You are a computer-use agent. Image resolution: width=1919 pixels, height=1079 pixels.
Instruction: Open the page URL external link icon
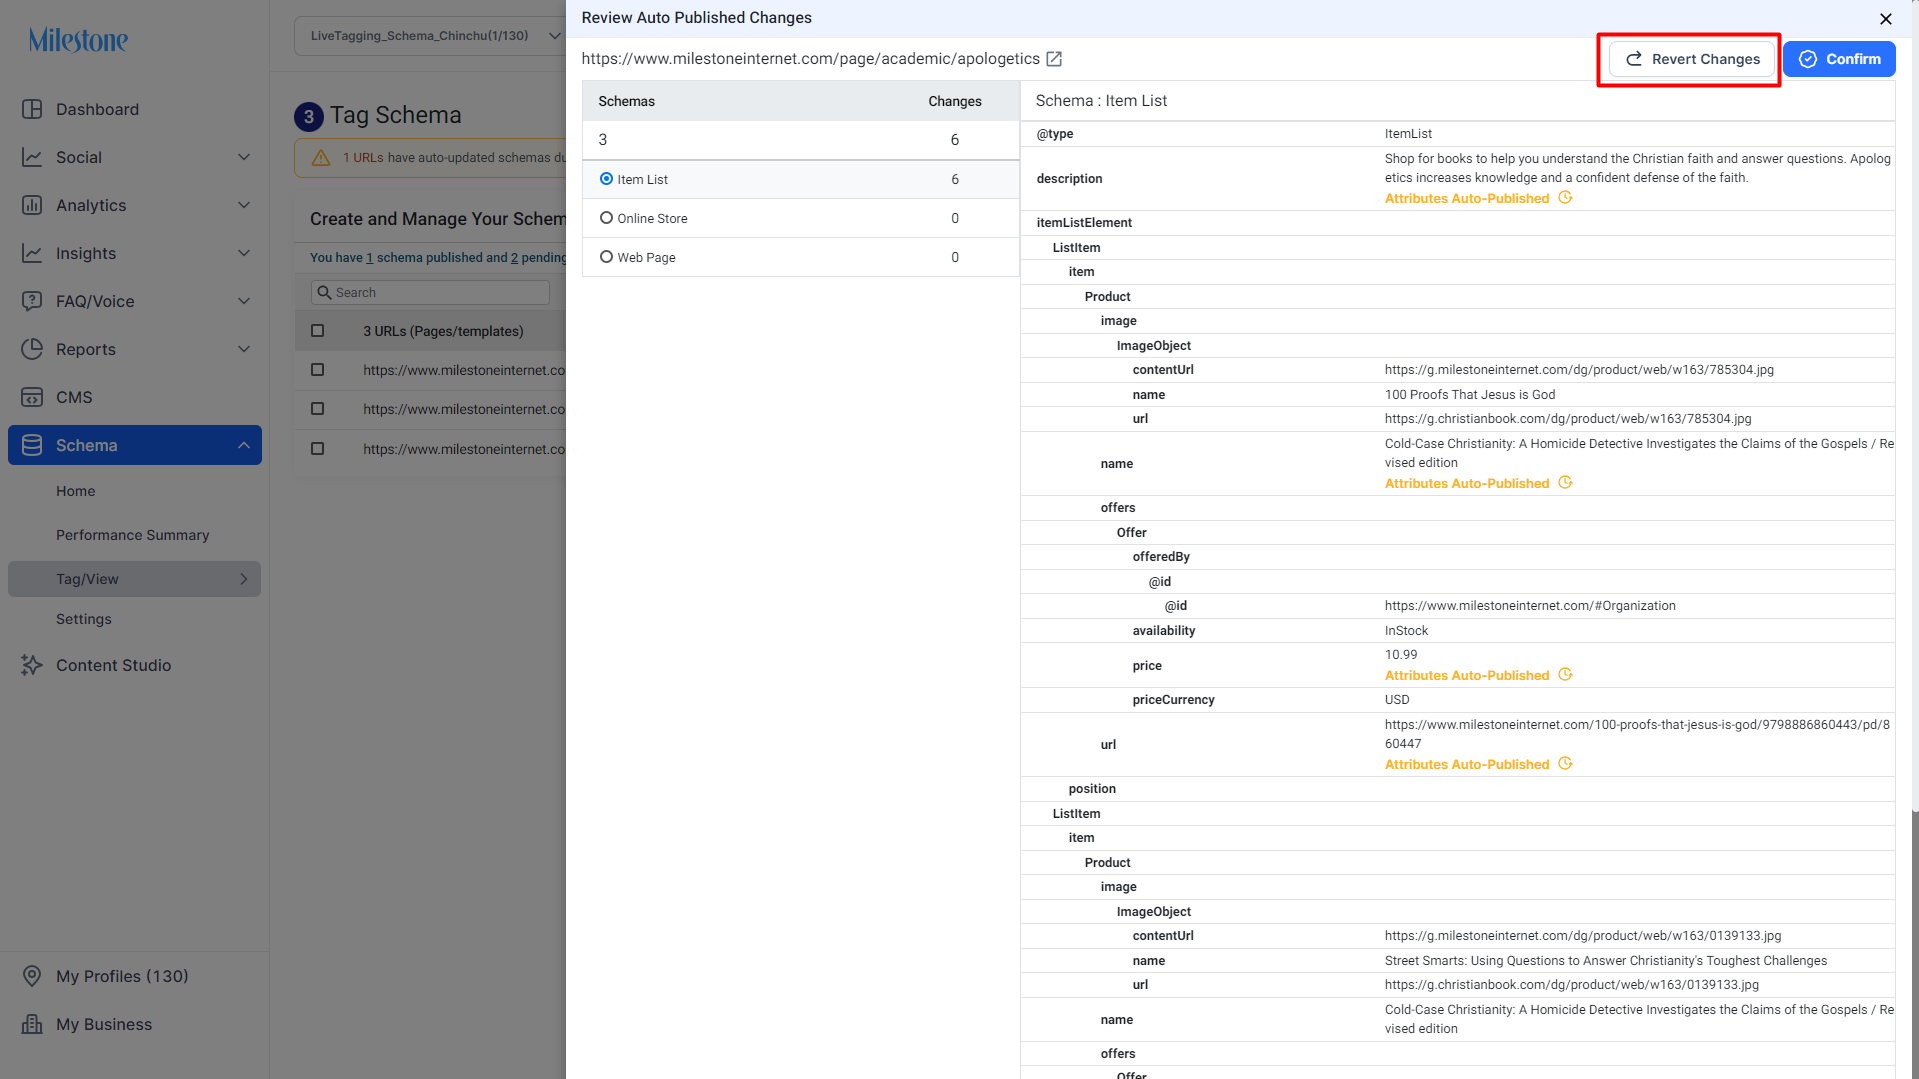click(1054, 59)
